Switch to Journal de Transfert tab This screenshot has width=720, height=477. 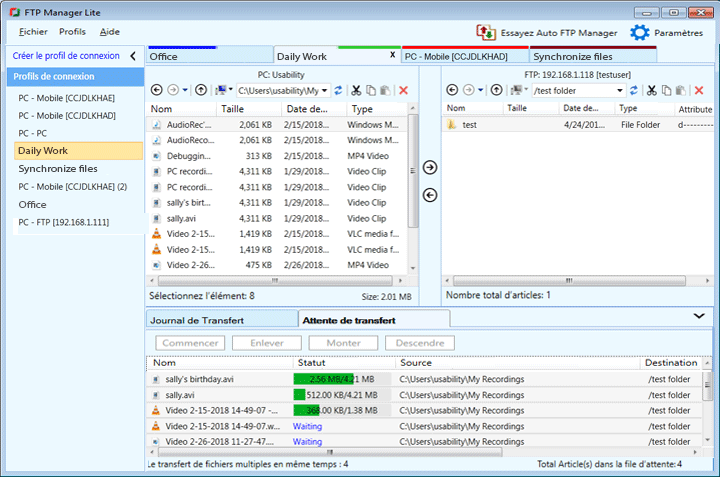point(196,320)
